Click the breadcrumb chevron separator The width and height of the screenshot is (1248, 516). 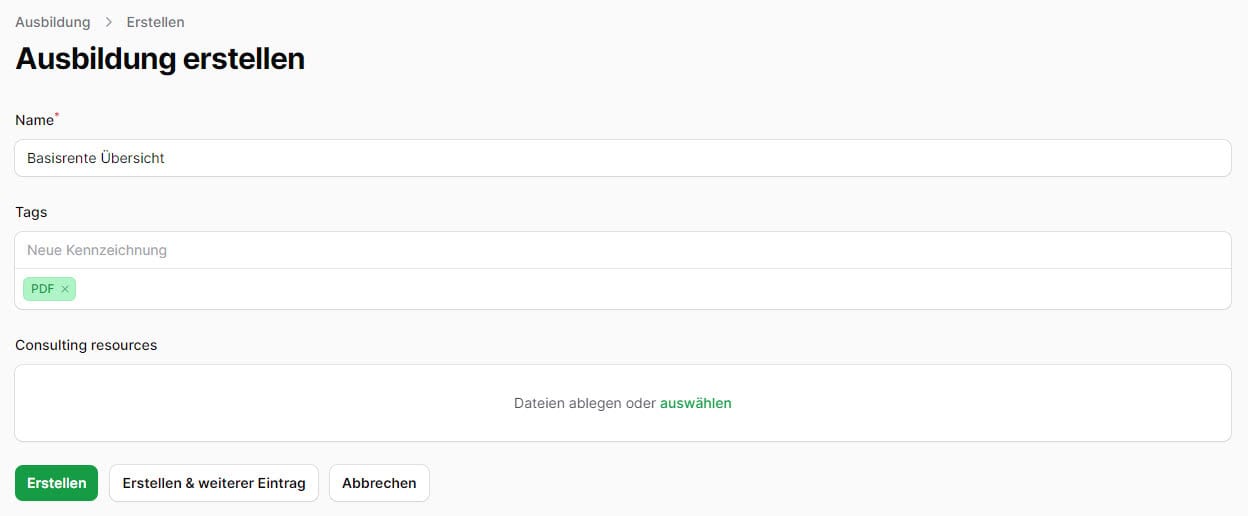(x=108, y=22)
